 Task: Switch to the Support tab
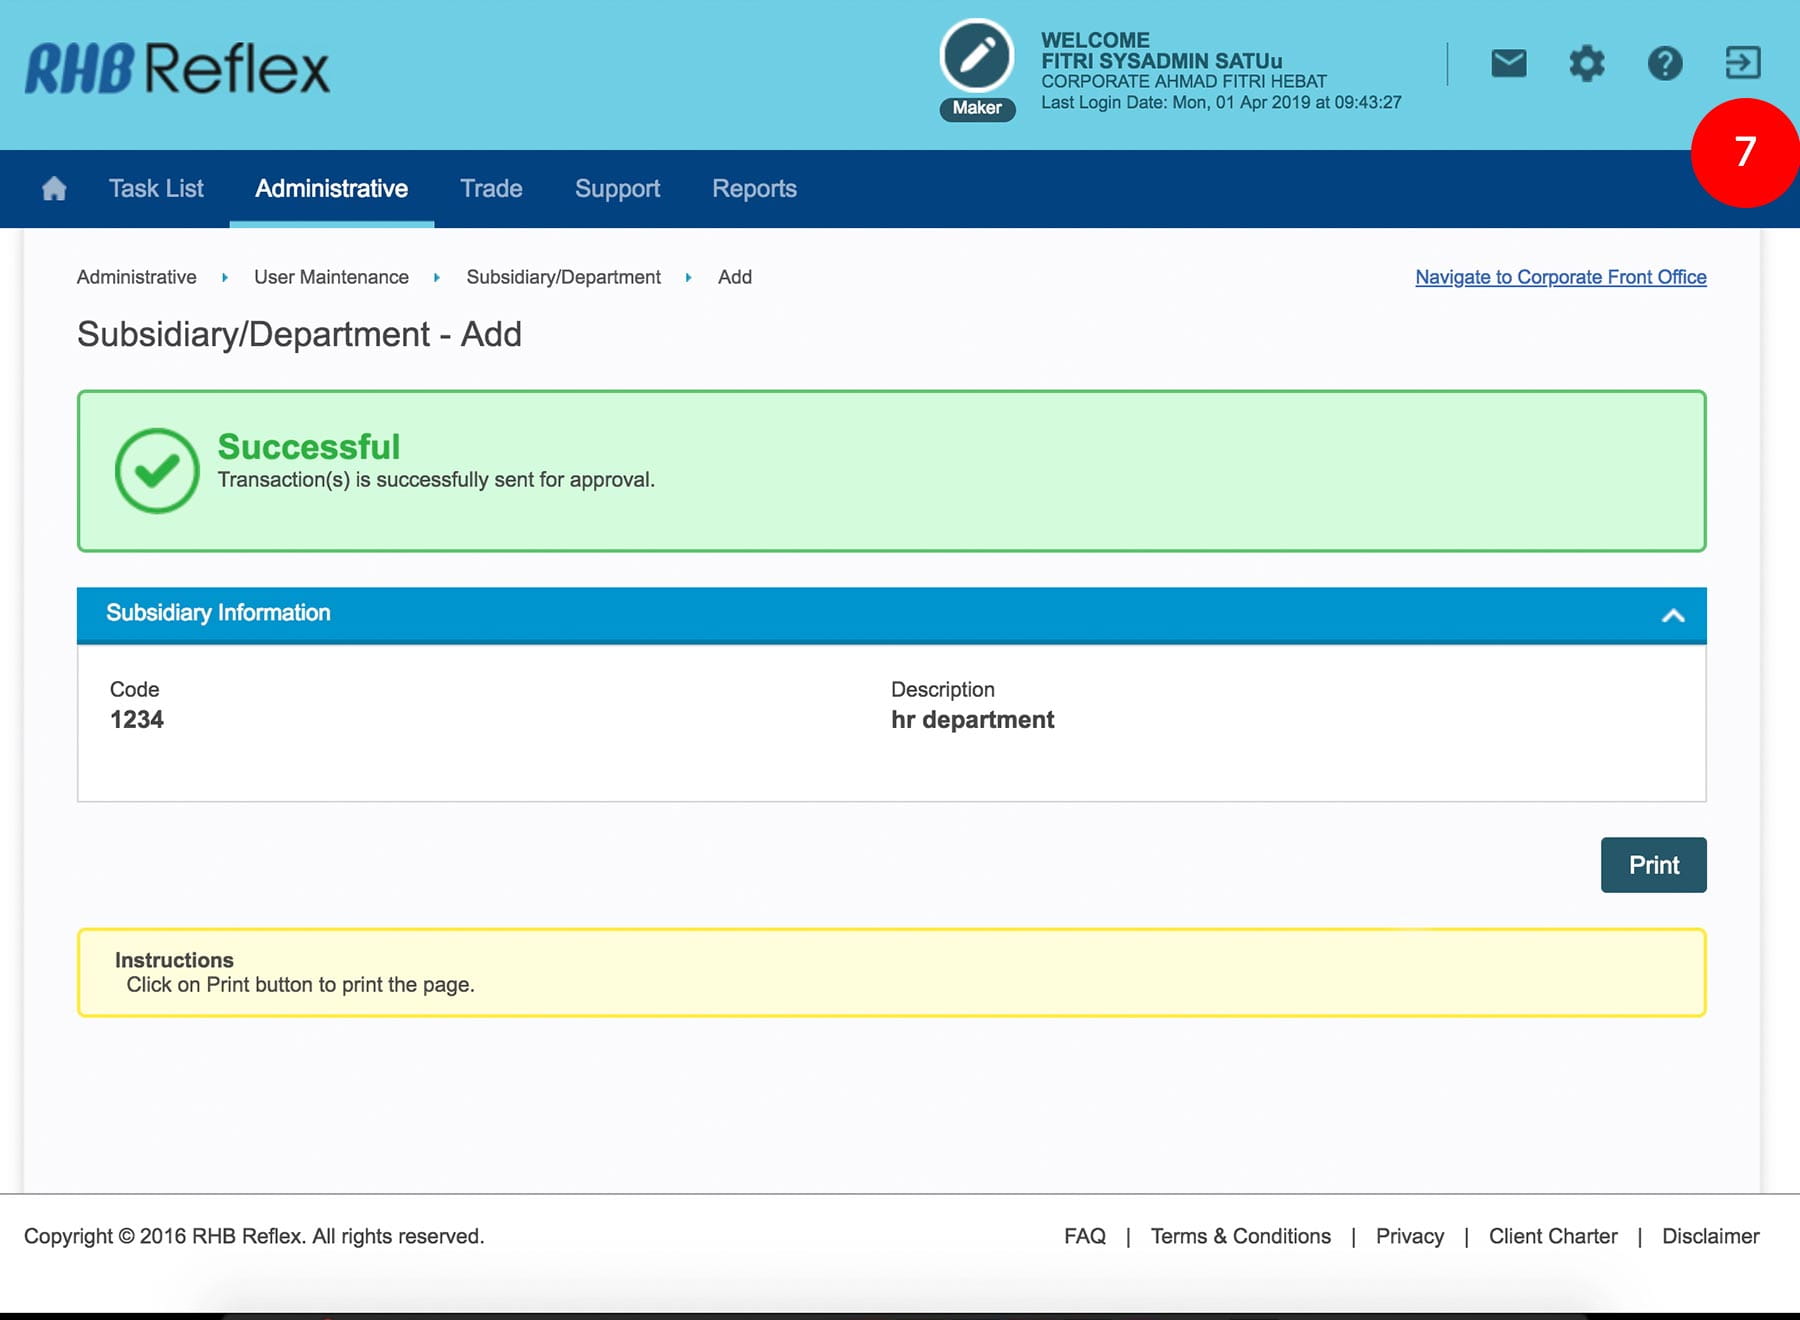617,189
